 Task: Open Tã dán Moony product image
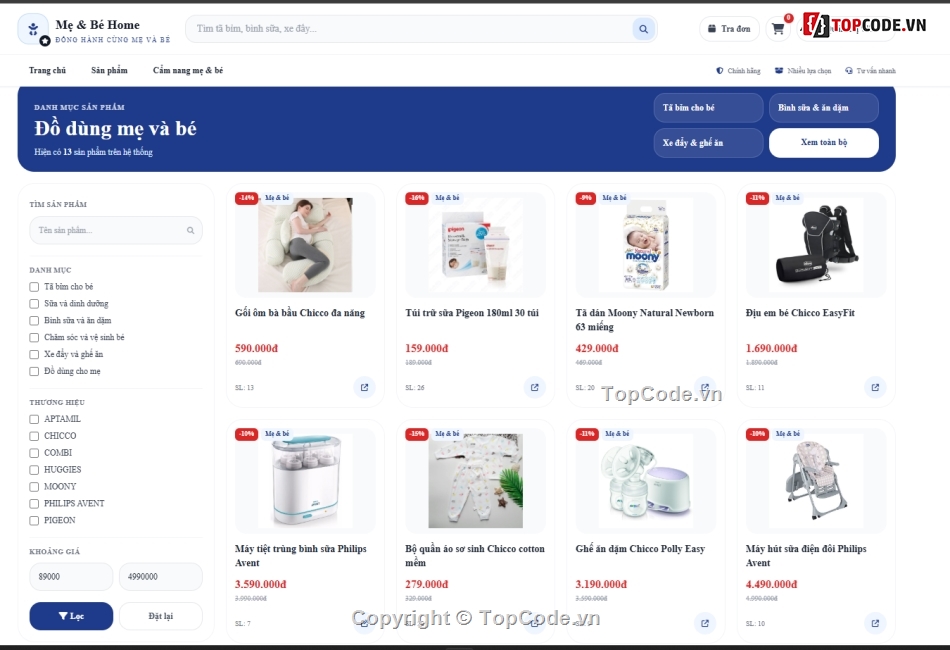[645, 245]
